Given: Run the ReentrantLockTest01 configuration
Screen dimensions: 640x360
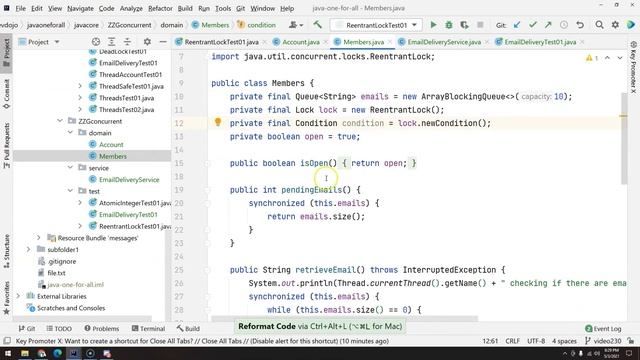Looking at the screenshot, I should (433, 25).
